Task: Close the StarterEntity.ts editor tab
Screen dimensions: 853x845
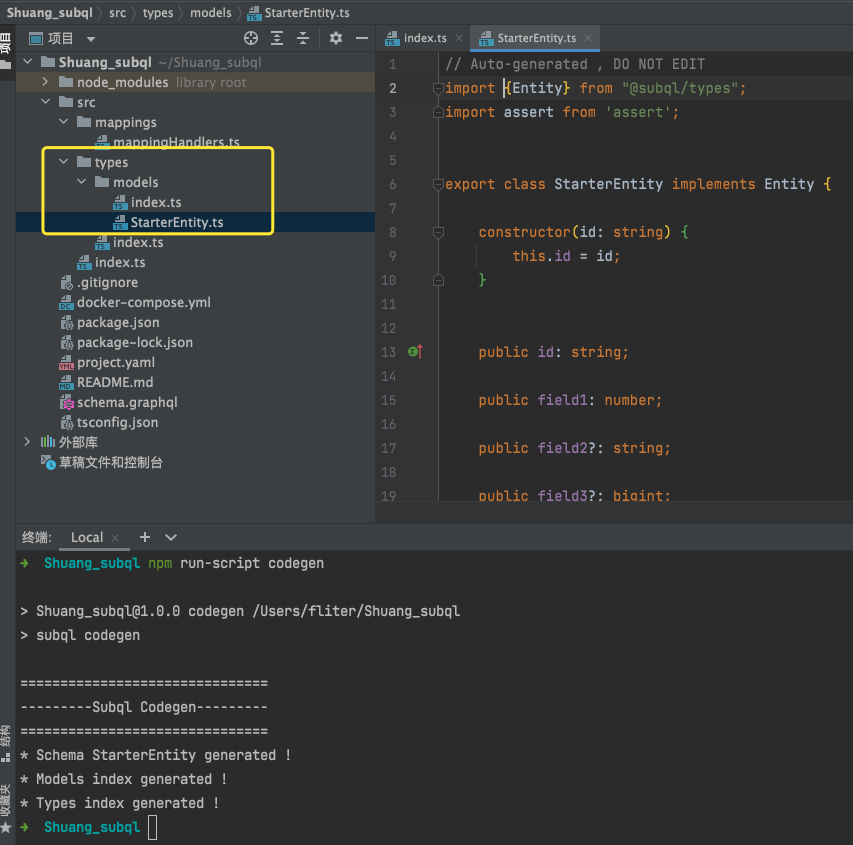Action: 589,38
